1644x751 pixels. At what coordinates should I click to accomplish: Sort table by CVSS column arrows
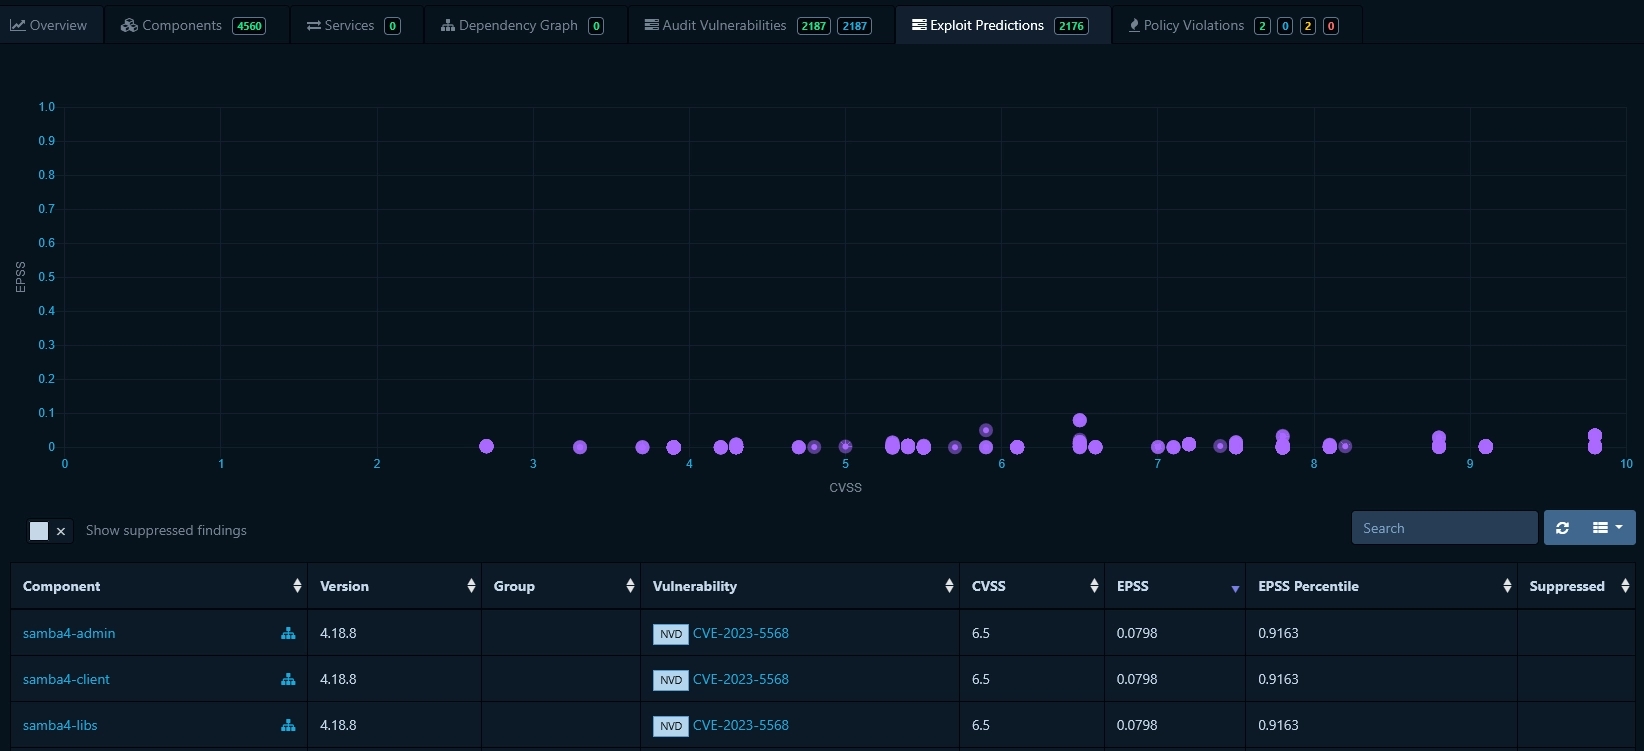pos(1094,586)
